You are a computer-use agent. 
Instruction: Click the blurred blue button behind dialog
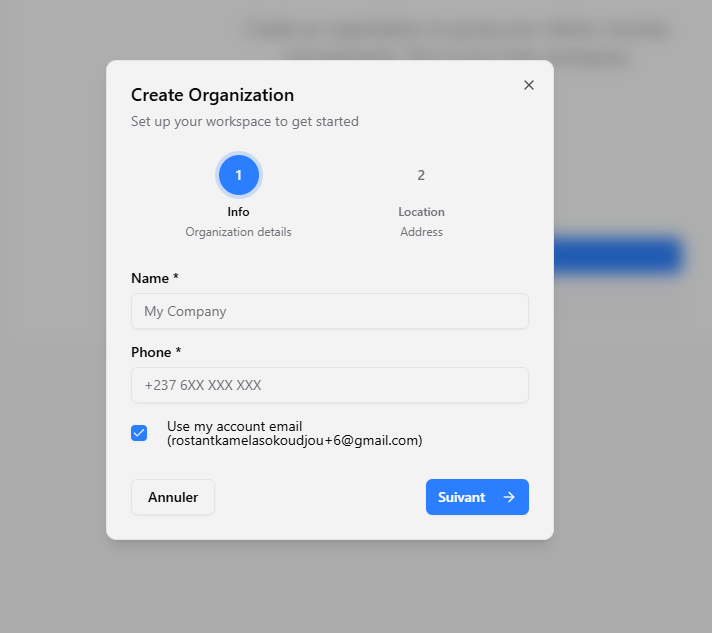coord(618,255)
